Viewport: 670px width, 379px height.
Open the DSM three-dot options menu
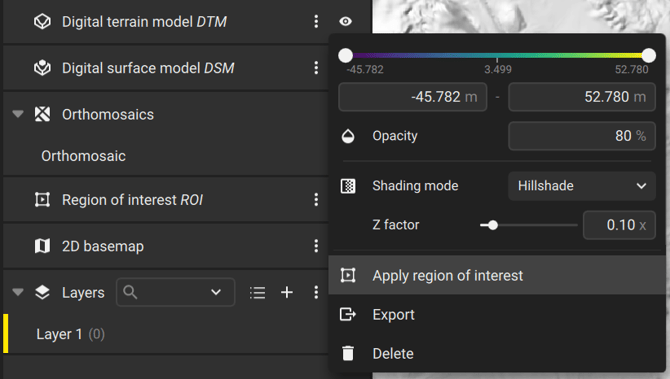[x=316, y=68]
